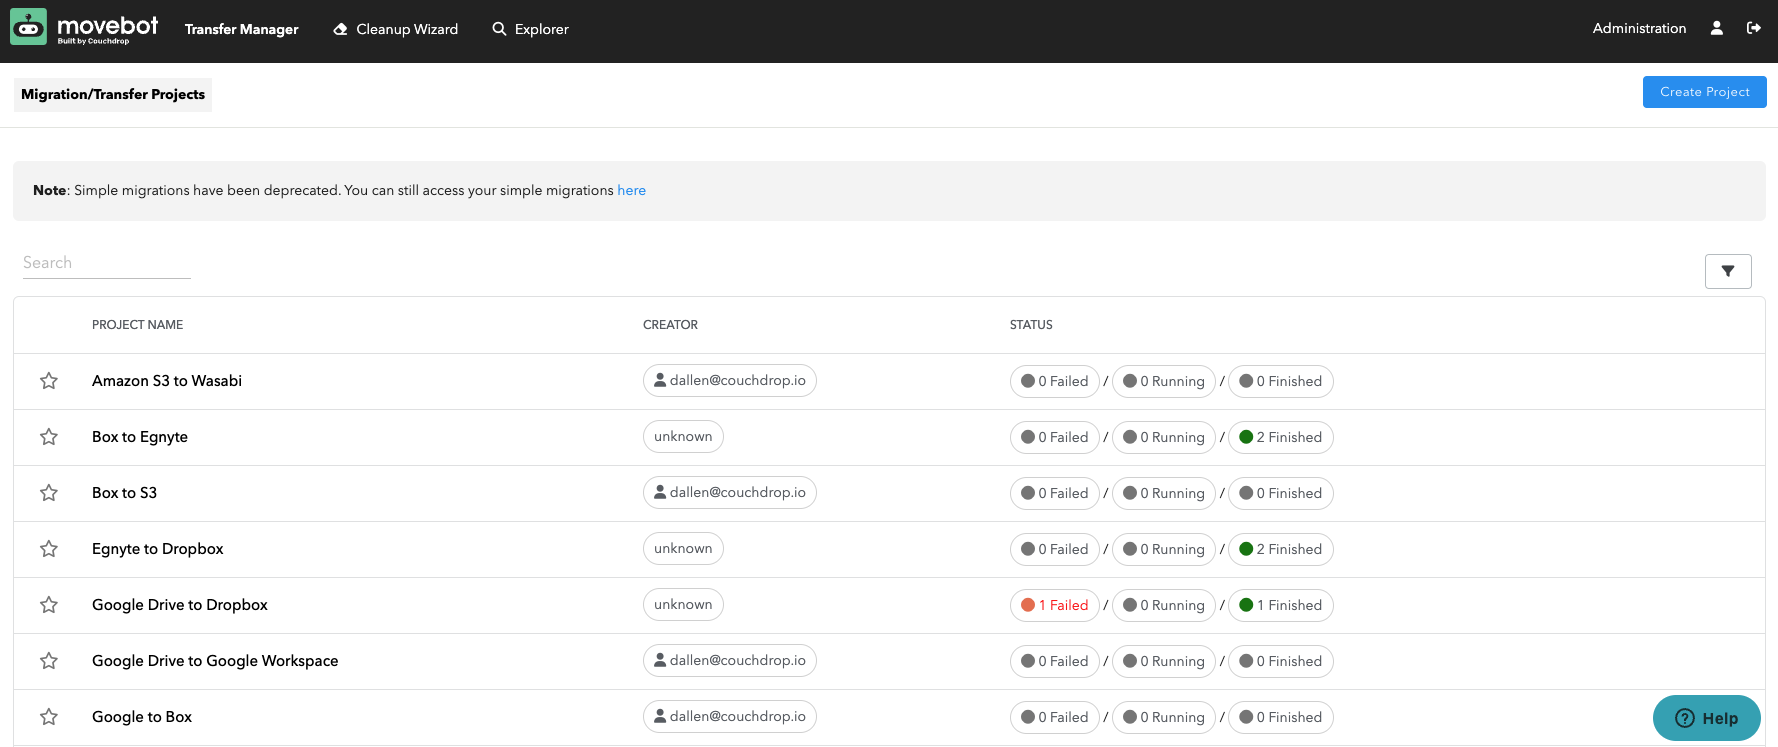Click into the Search input field
The width and height of the screenshot is (1778, 747).
coord(106,263)
